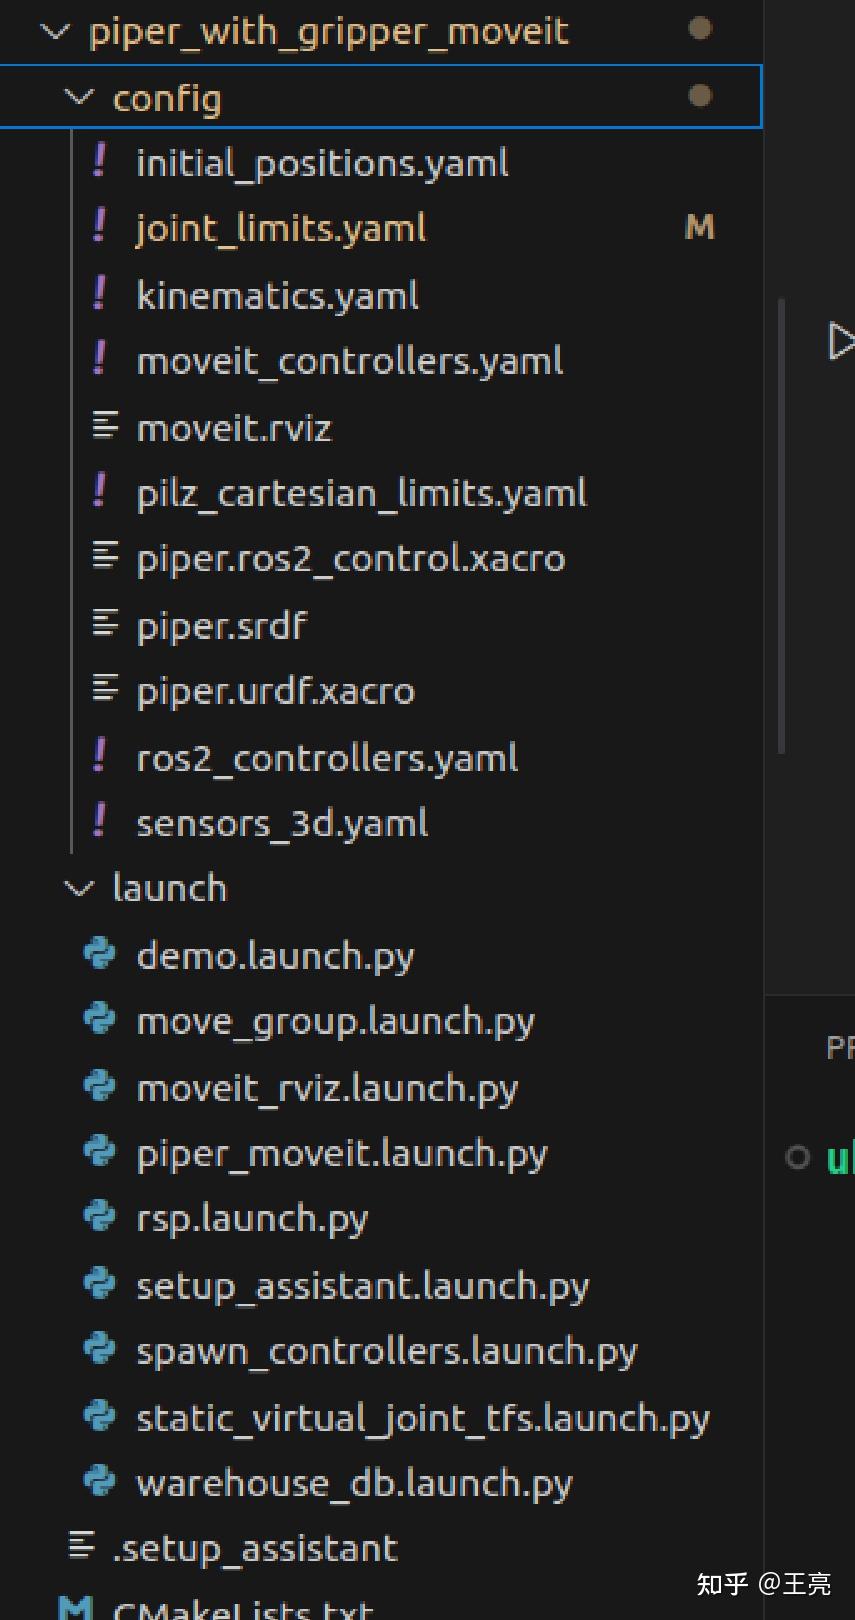Collapse the launch folder chevron

(78, 888)
